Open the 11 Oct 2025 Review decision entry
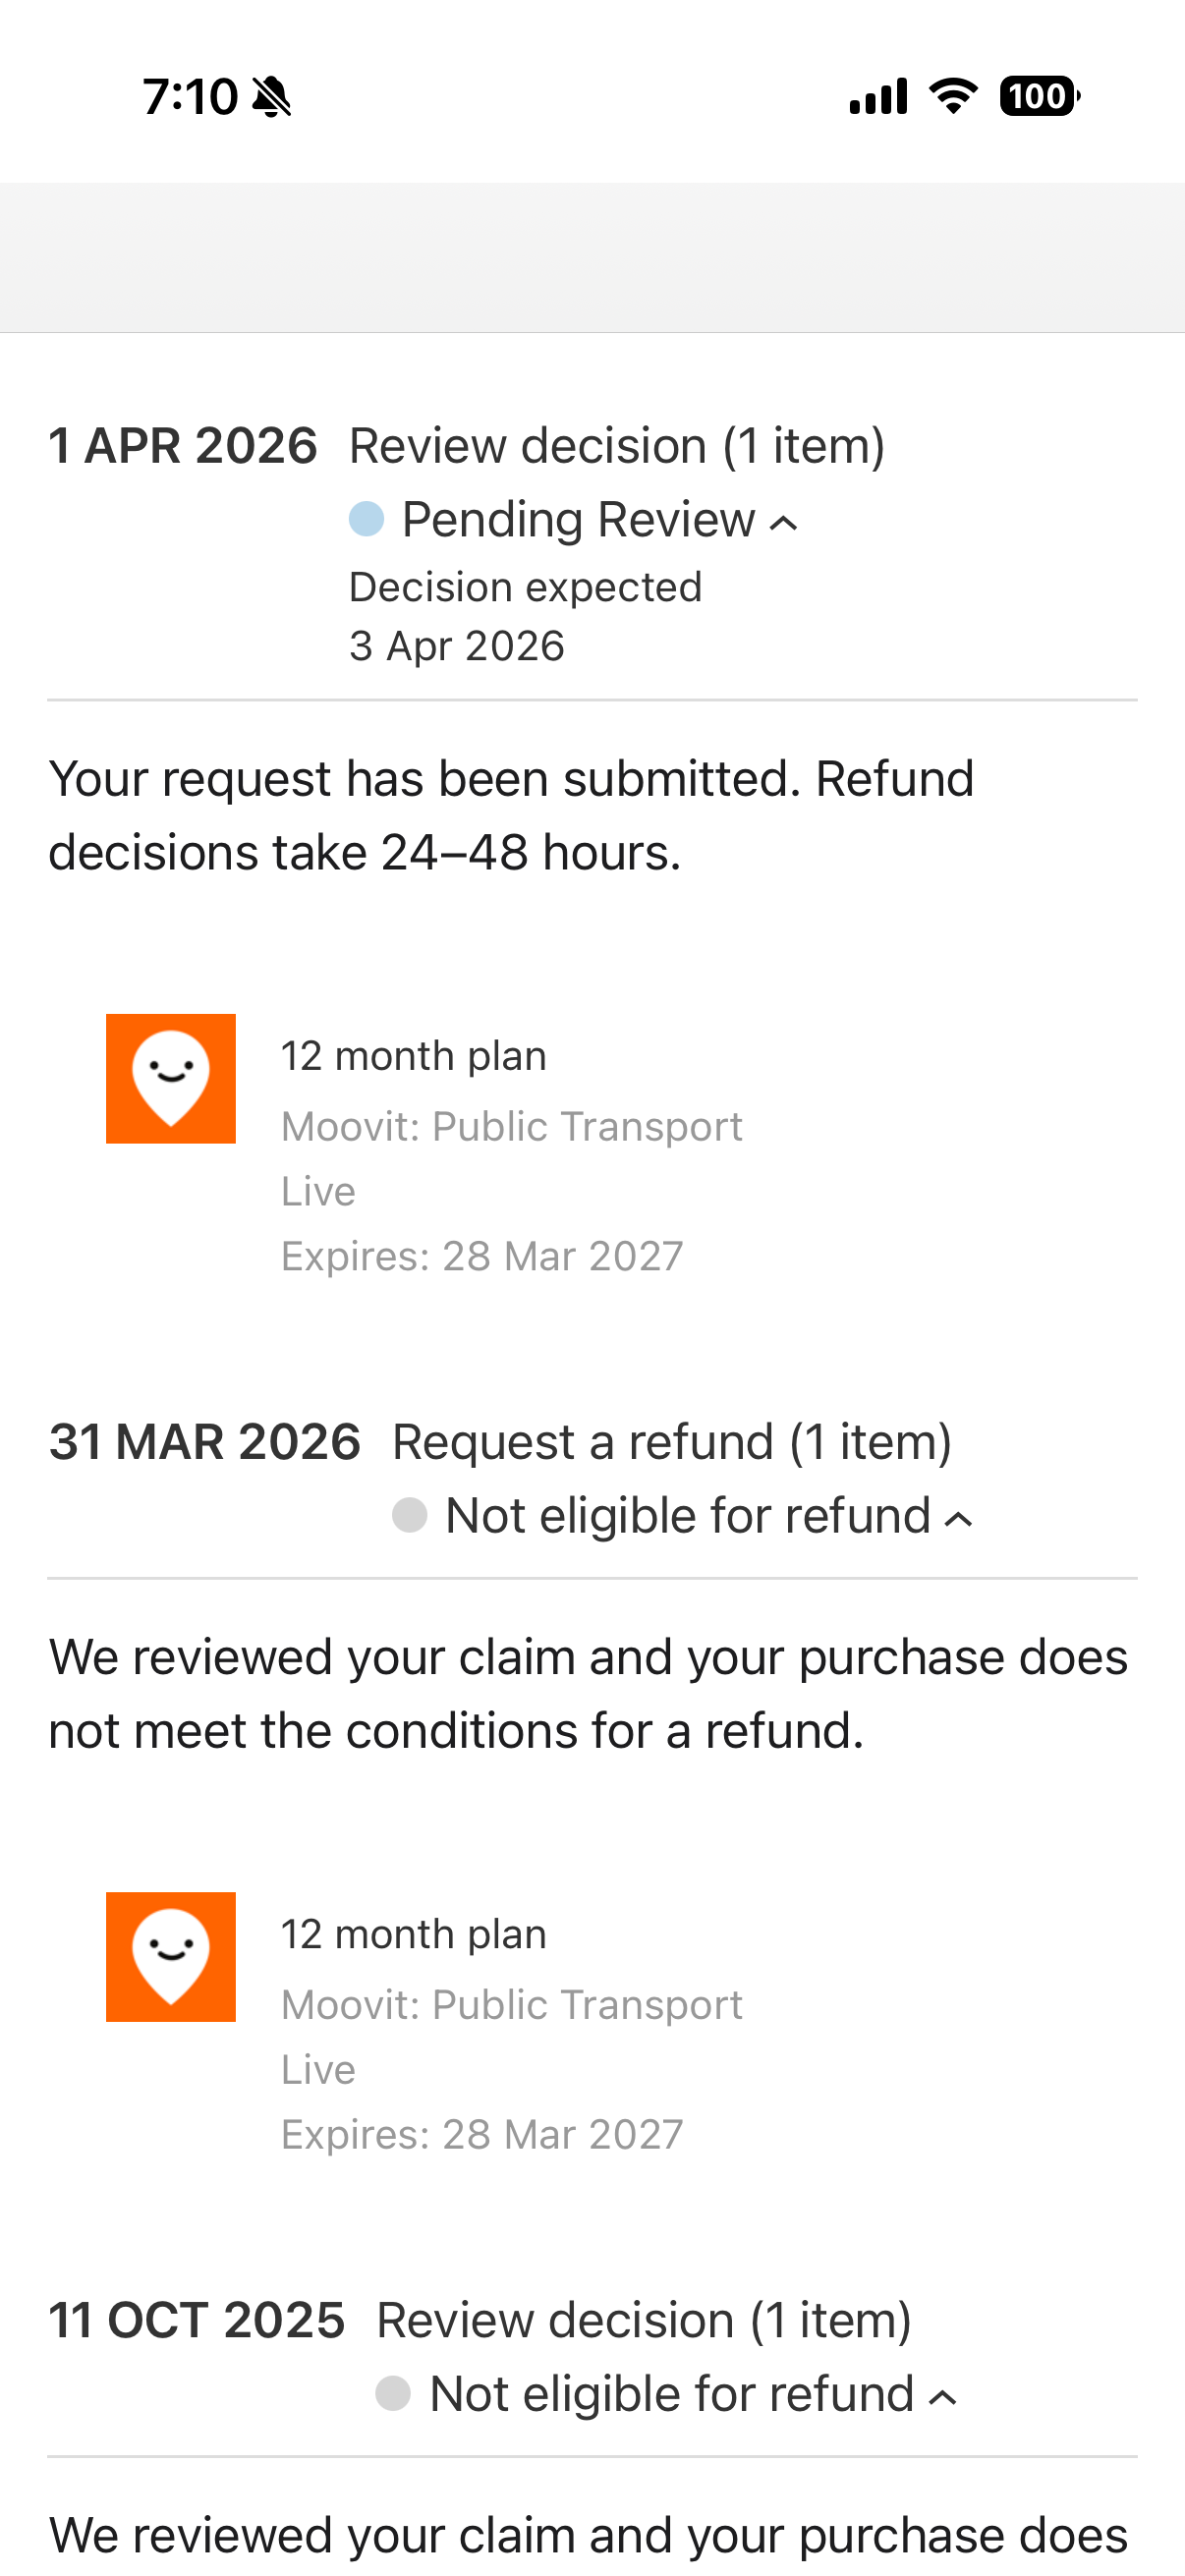 [x=643, y=2320]
